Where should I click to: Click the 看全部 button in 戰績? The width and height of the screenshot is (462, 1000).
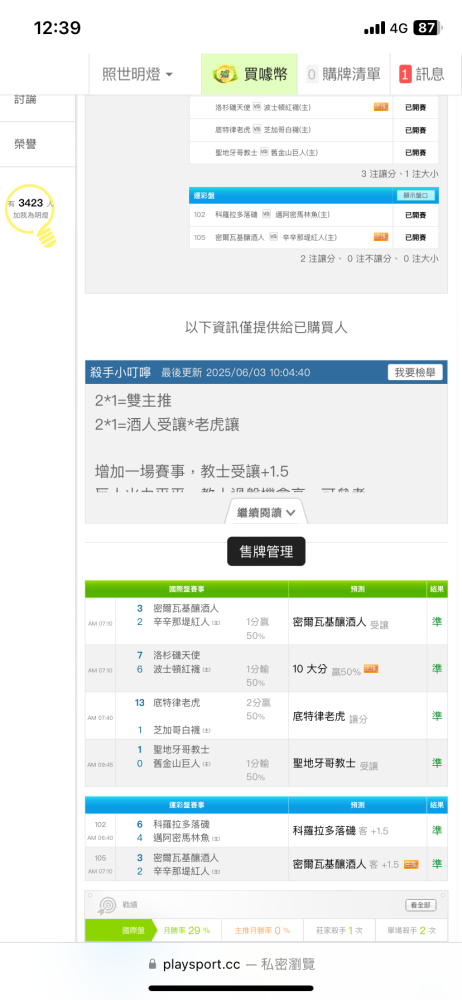point(421,905)
